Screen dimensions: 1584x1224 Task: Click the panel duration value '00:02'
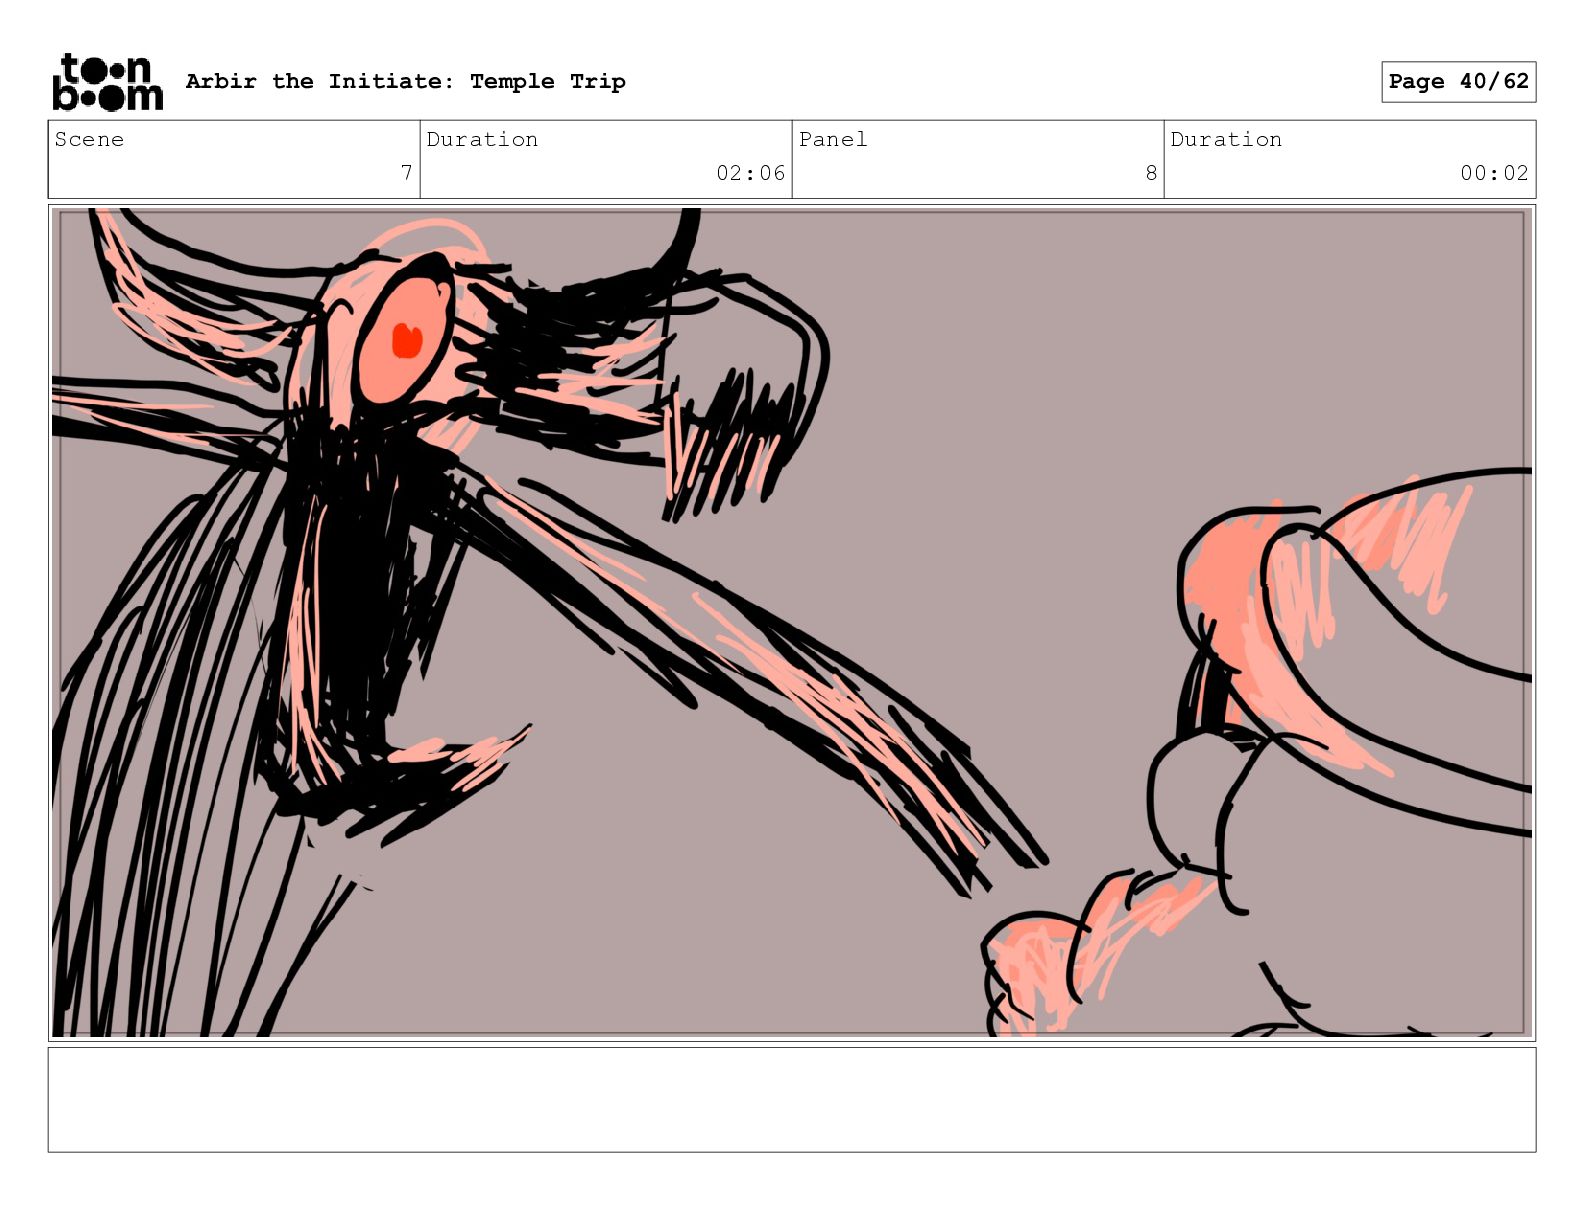(1494, 173)
